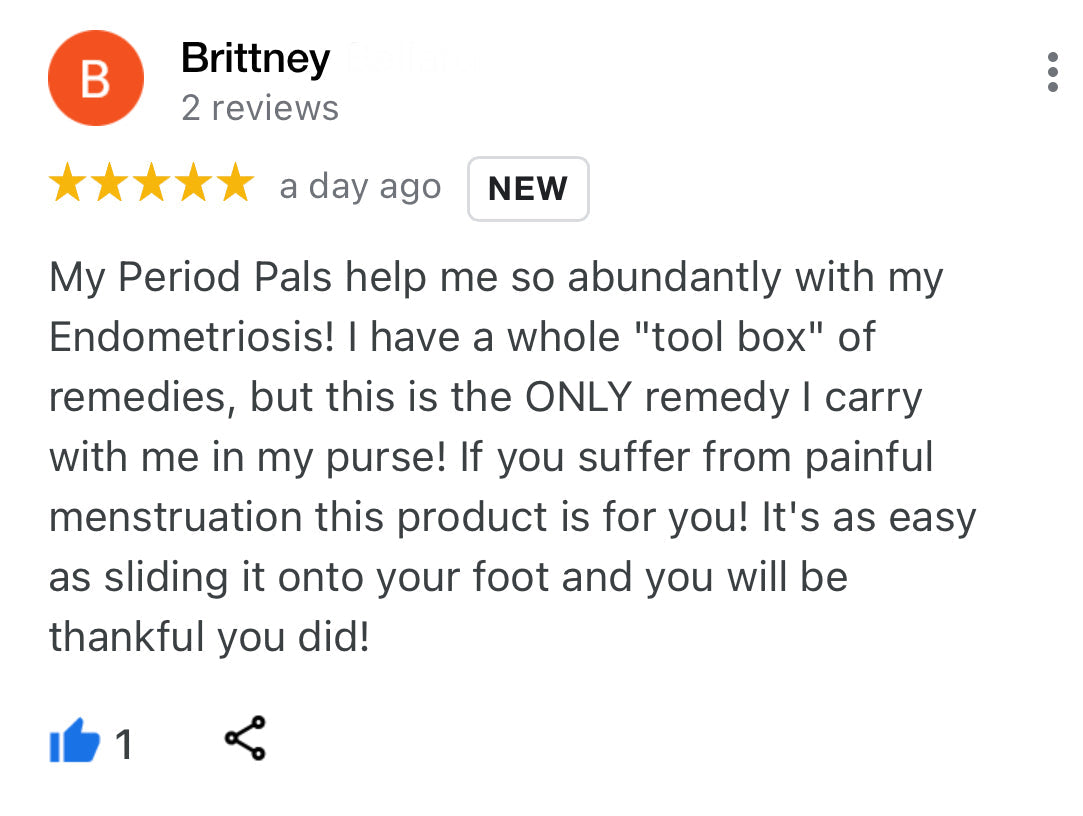The height and width of the screenshot is (816, 1083).
Task: Select the fourth star of the review rating
Action: [x=193, y=184]
